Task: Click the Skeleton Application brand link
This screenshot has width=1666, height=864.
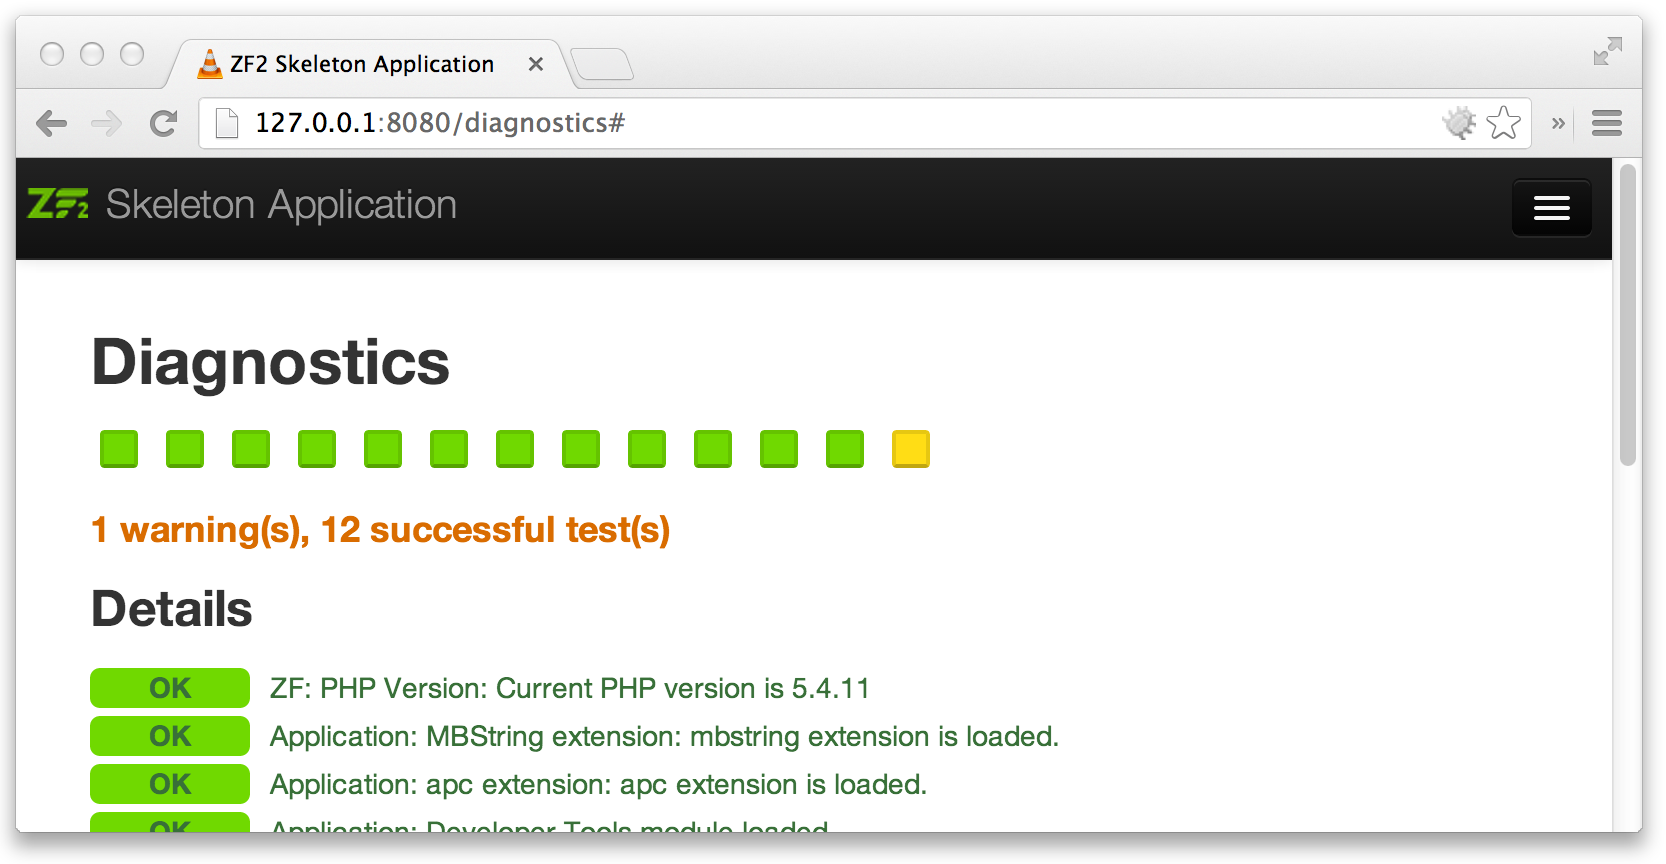Action: coord(281,205)
